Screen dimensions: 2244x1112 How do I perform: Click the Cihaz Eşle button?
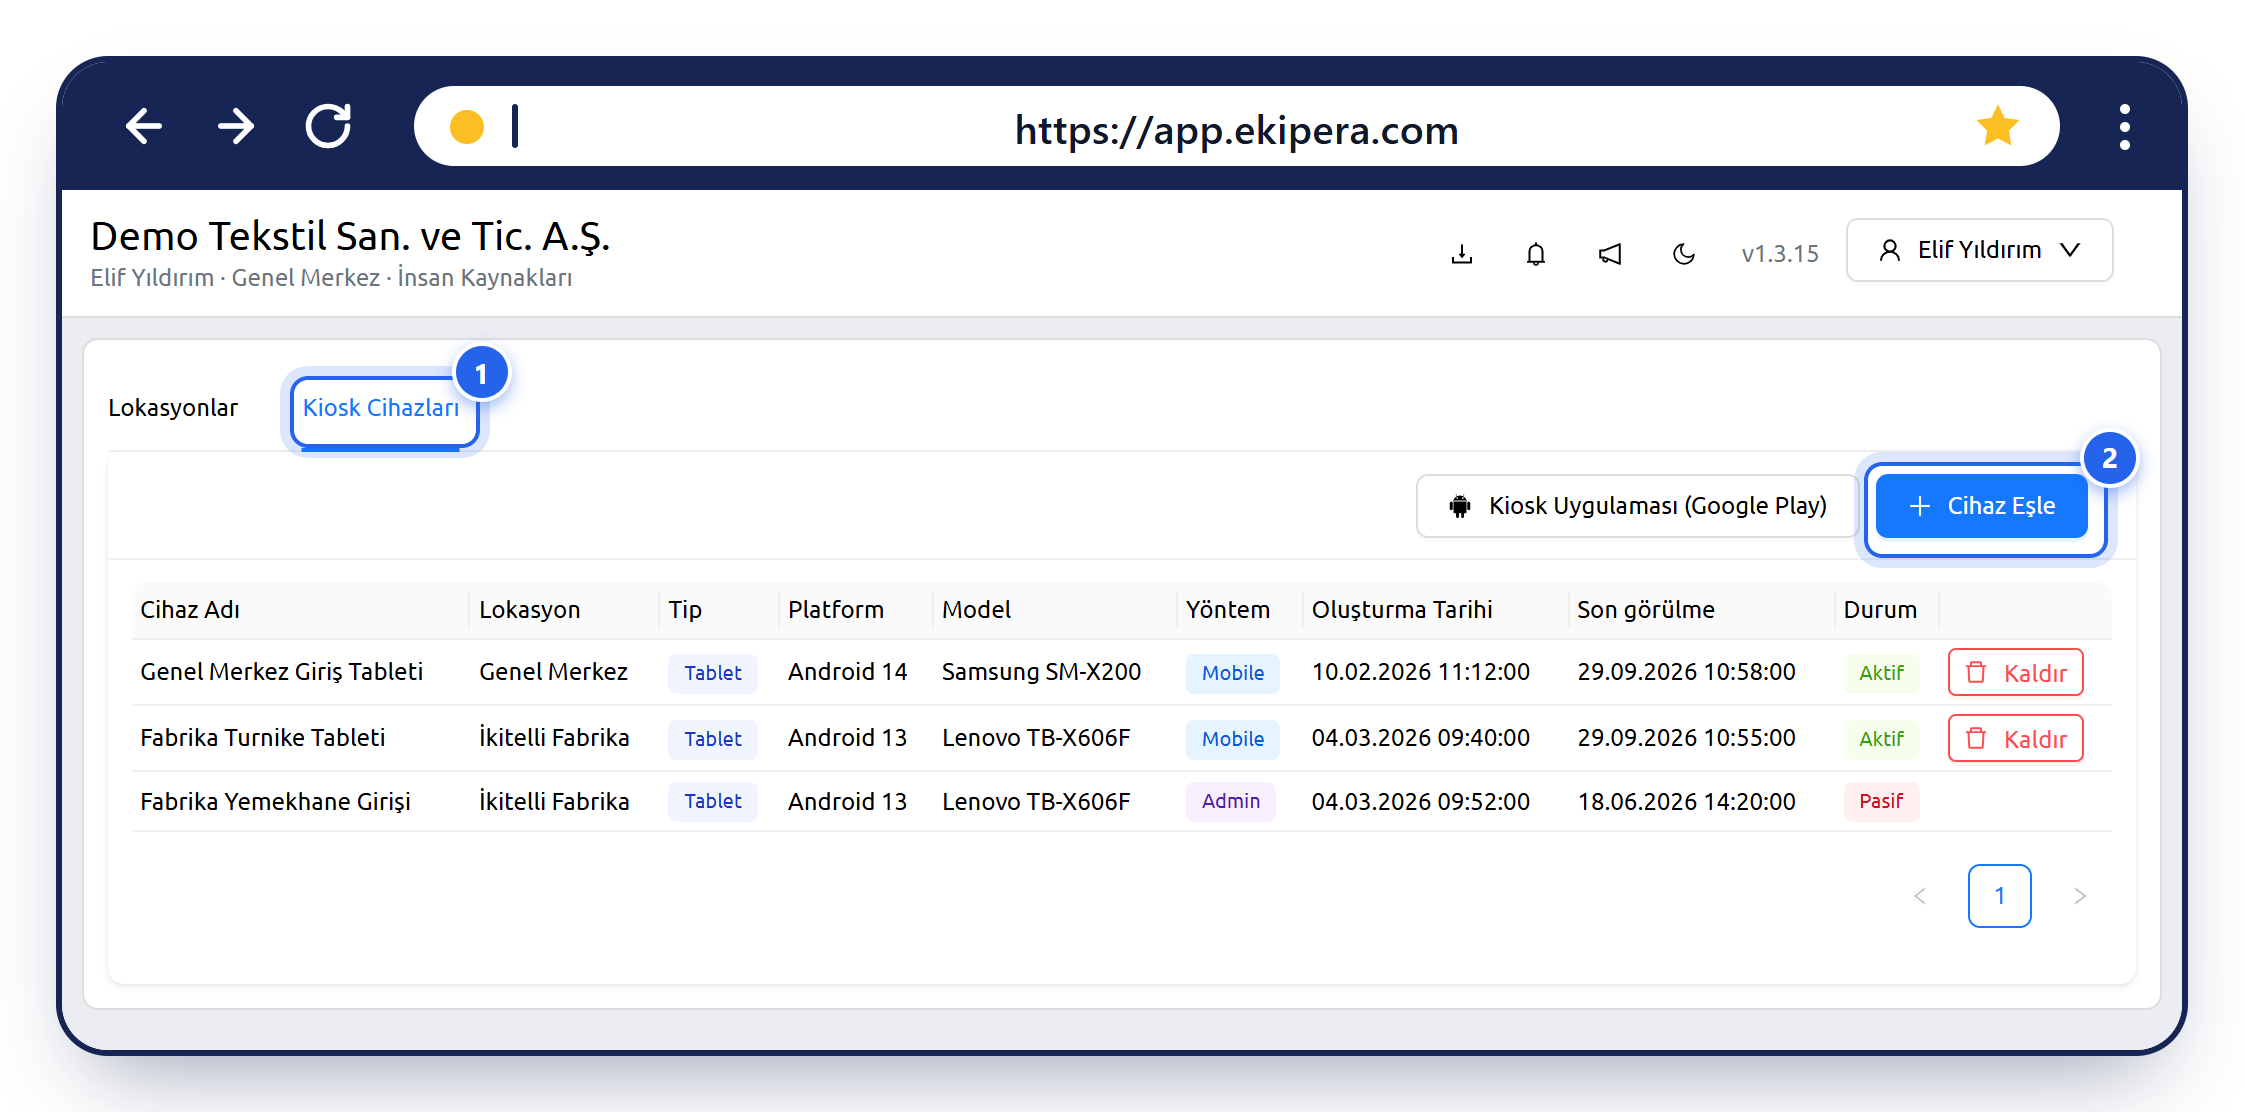click(1982, 506)
